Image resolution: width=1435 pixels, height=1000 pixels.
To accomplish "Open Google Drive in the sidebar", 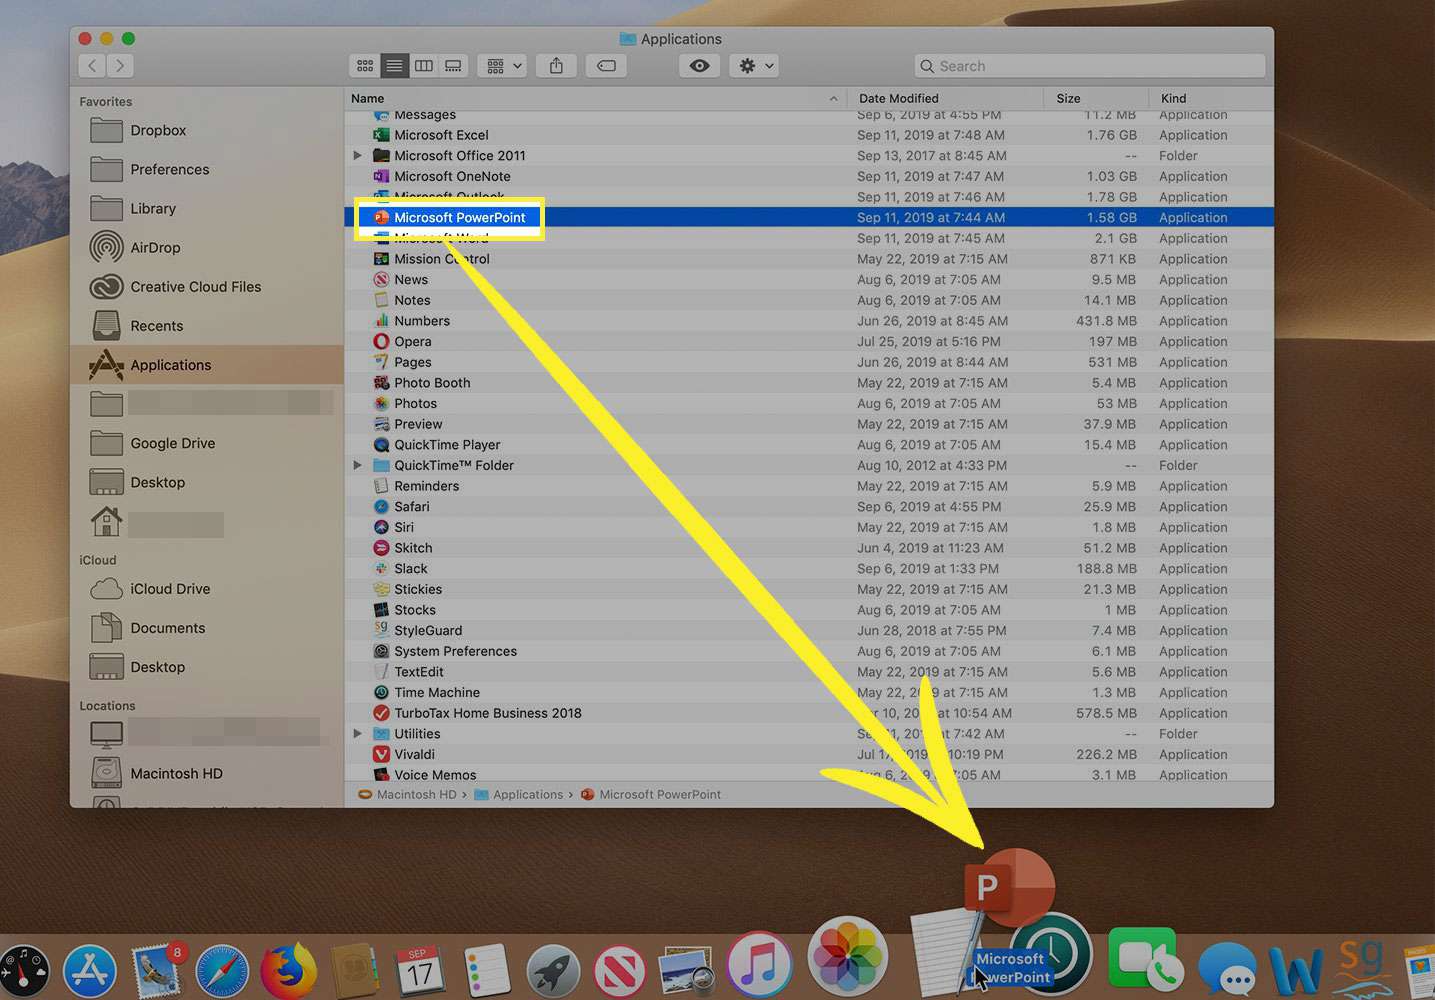I will [x=206, y=443].
